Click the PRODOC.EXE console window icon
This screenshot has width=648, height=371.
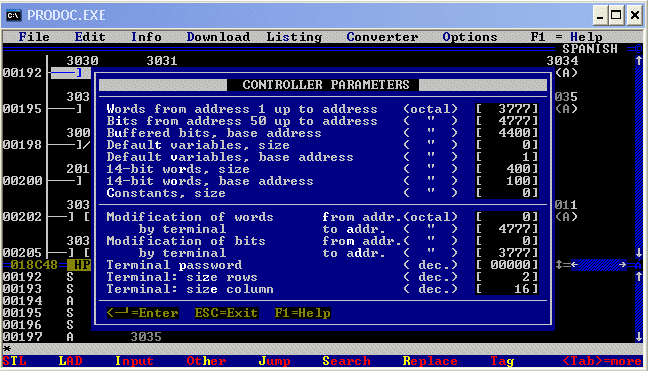[x=13, y=15]
